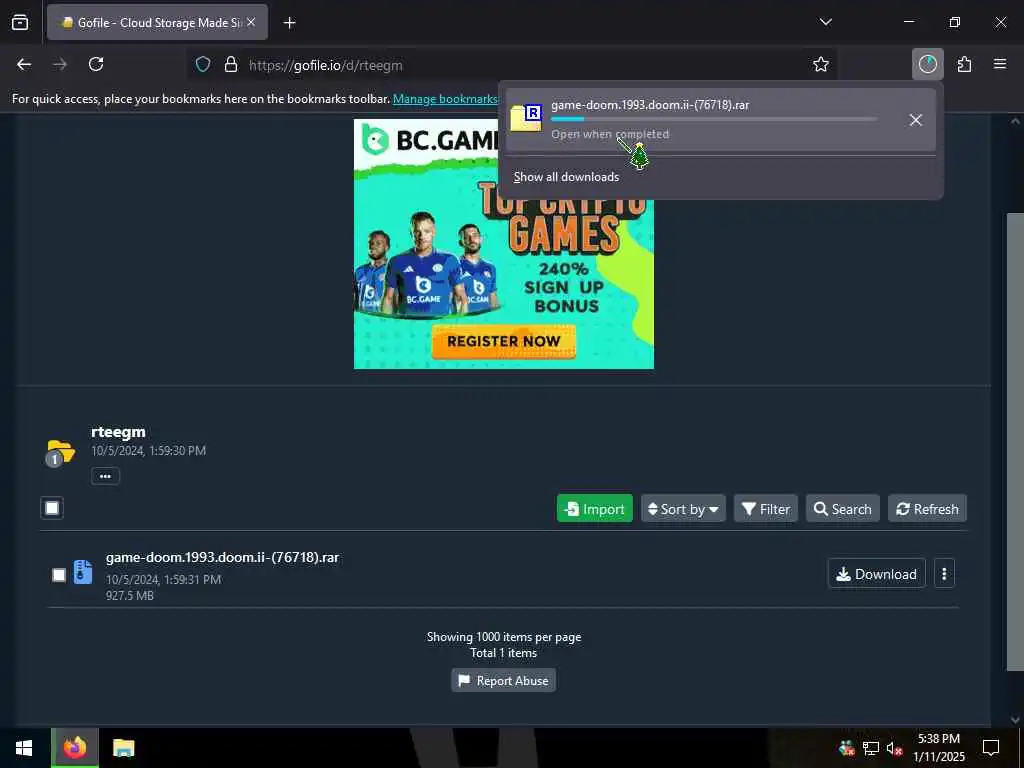Click the scrollbar down arrow
Viewport: 1024px width, 768px height.
1015,719
